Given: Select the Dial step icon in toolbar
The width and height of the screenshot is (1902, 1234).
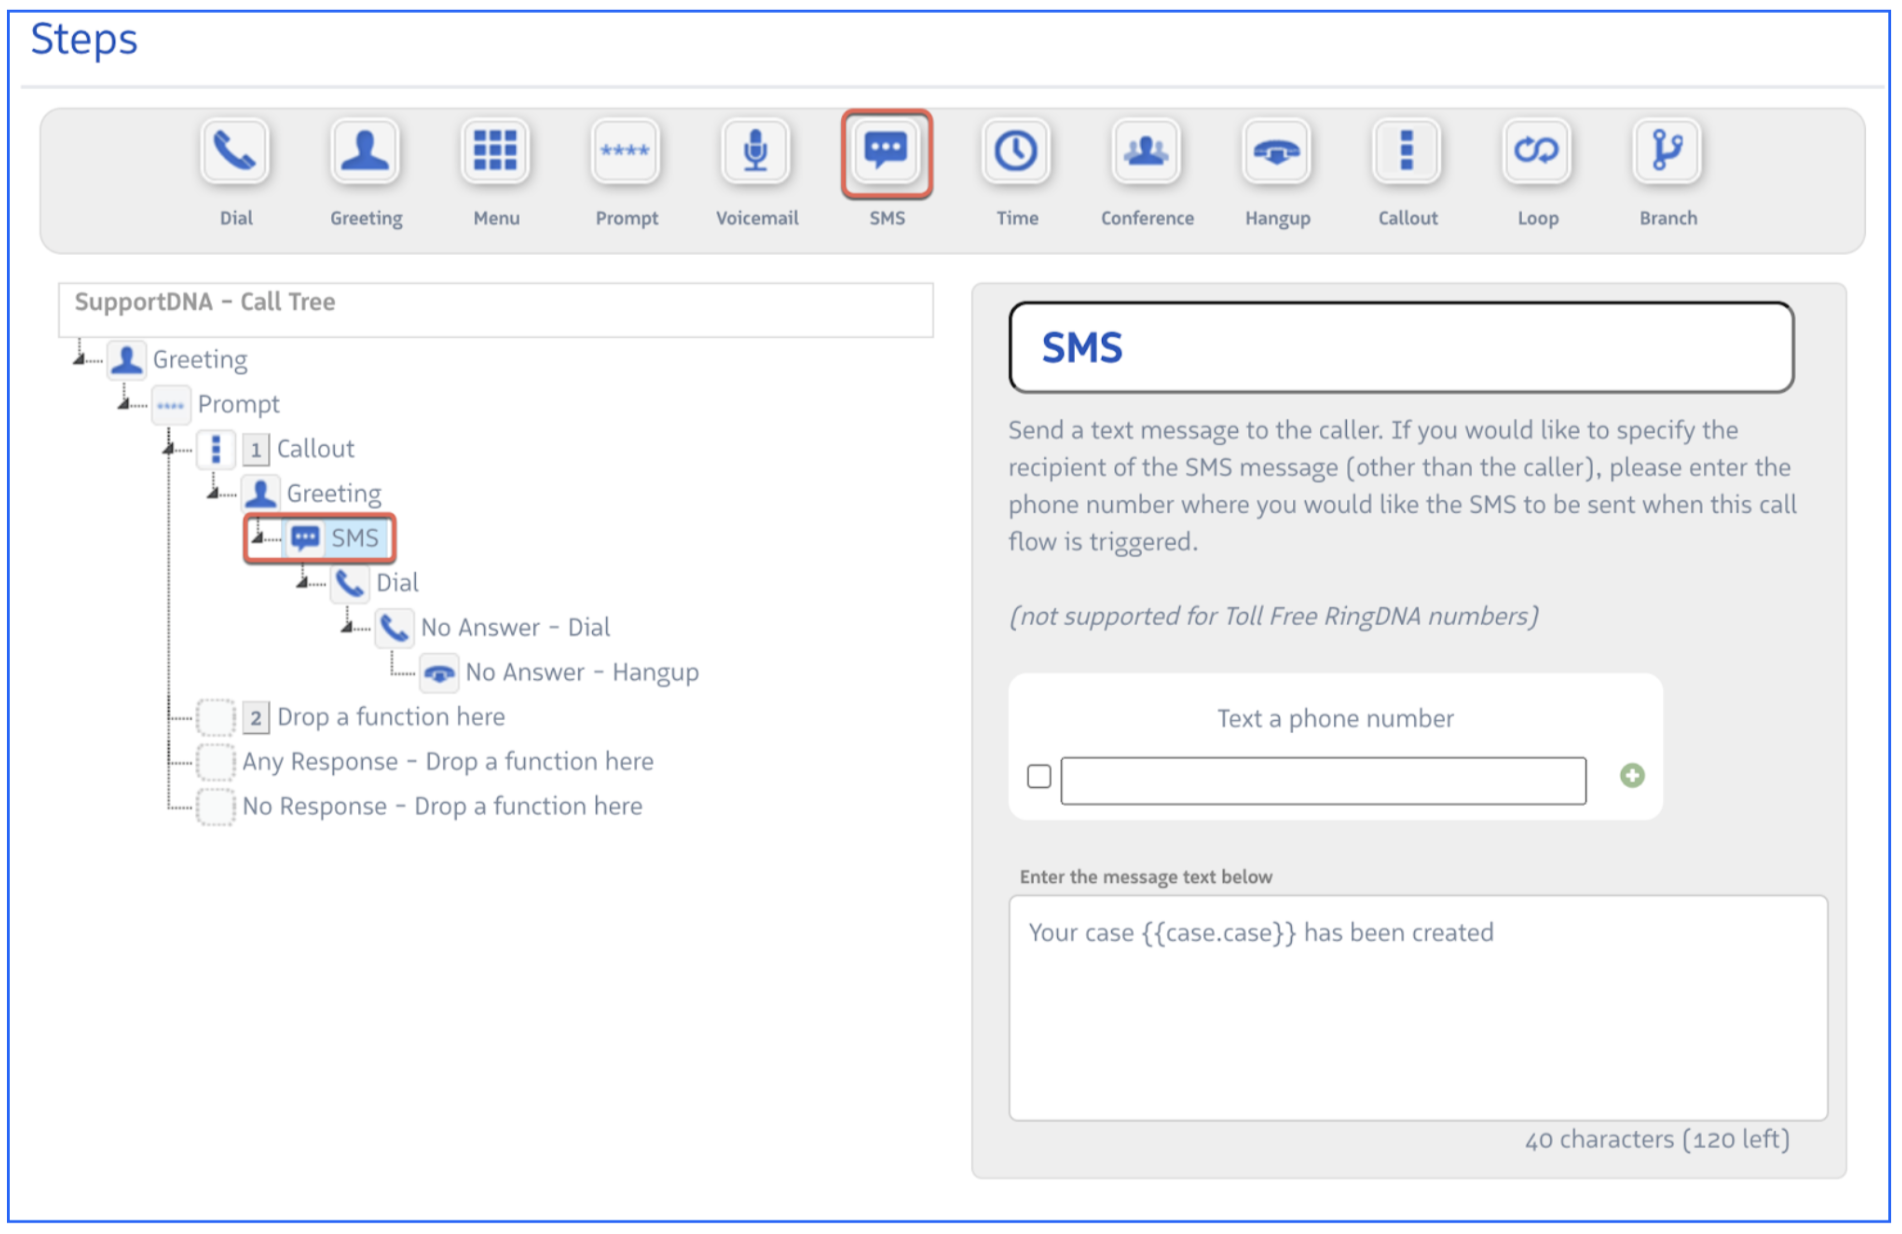Looking at the screenshot, I should pyautogui.click(x=235, y=152).
